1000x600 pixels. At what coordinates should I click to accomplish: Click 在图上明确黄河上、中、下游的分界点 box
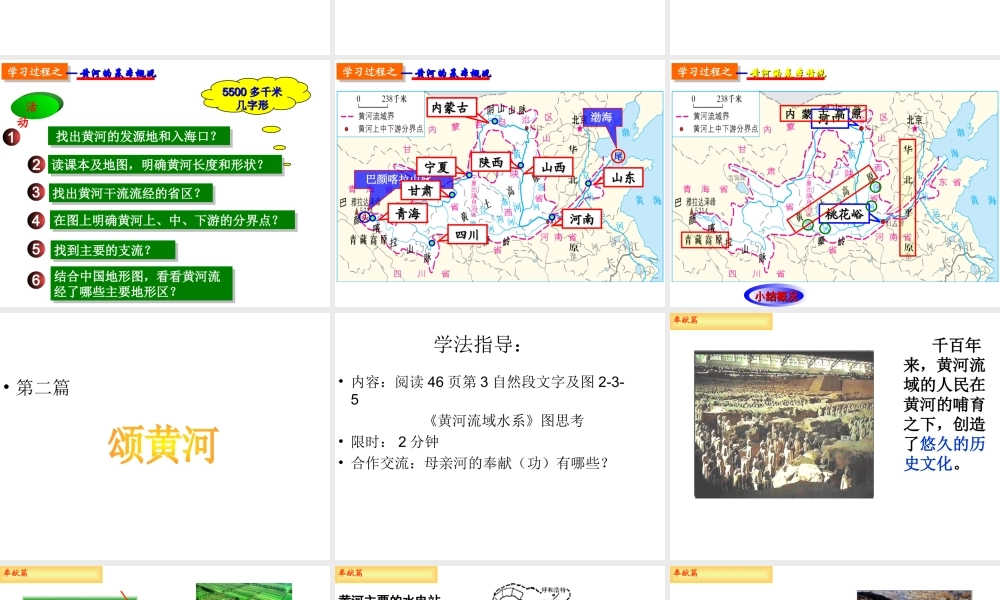[172, 220]
